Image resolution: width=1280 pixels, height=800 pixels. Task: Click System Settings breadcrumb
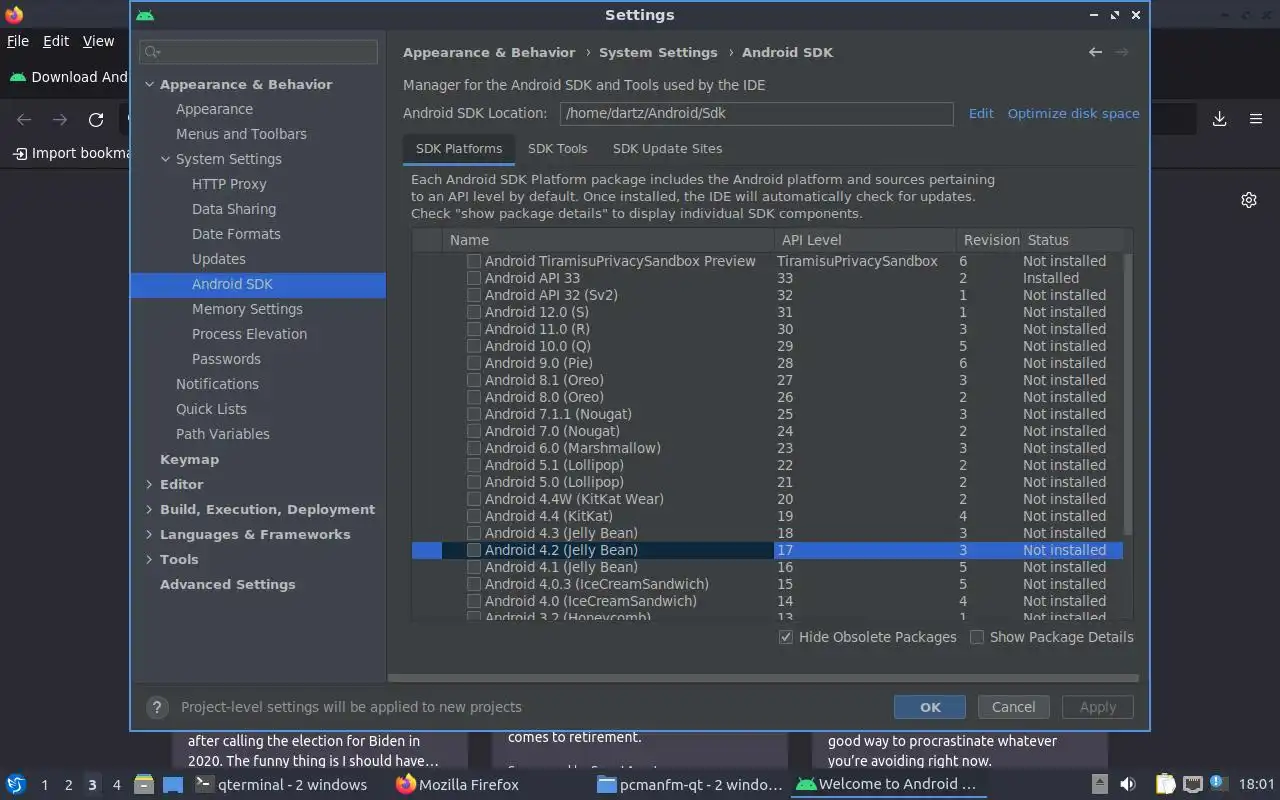pyautogui.click(x=658, y=52)
